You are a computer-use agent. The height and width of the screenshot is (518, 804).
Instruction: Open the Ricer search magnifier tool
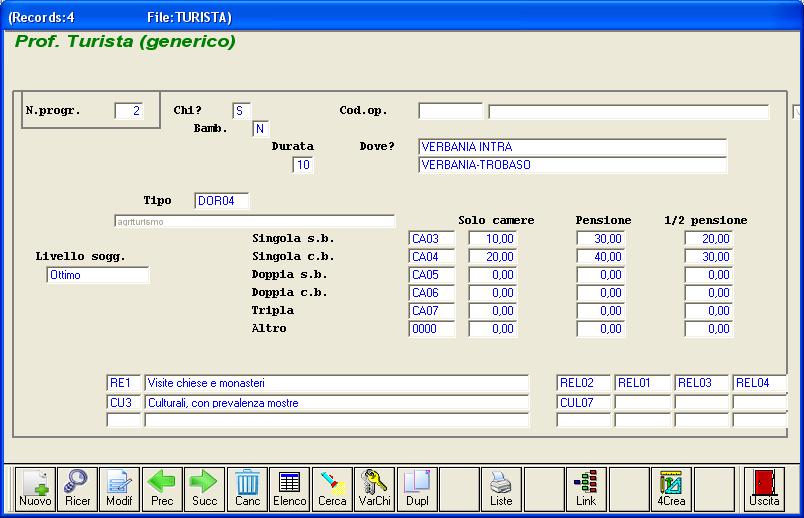click(x=77, y=489)
